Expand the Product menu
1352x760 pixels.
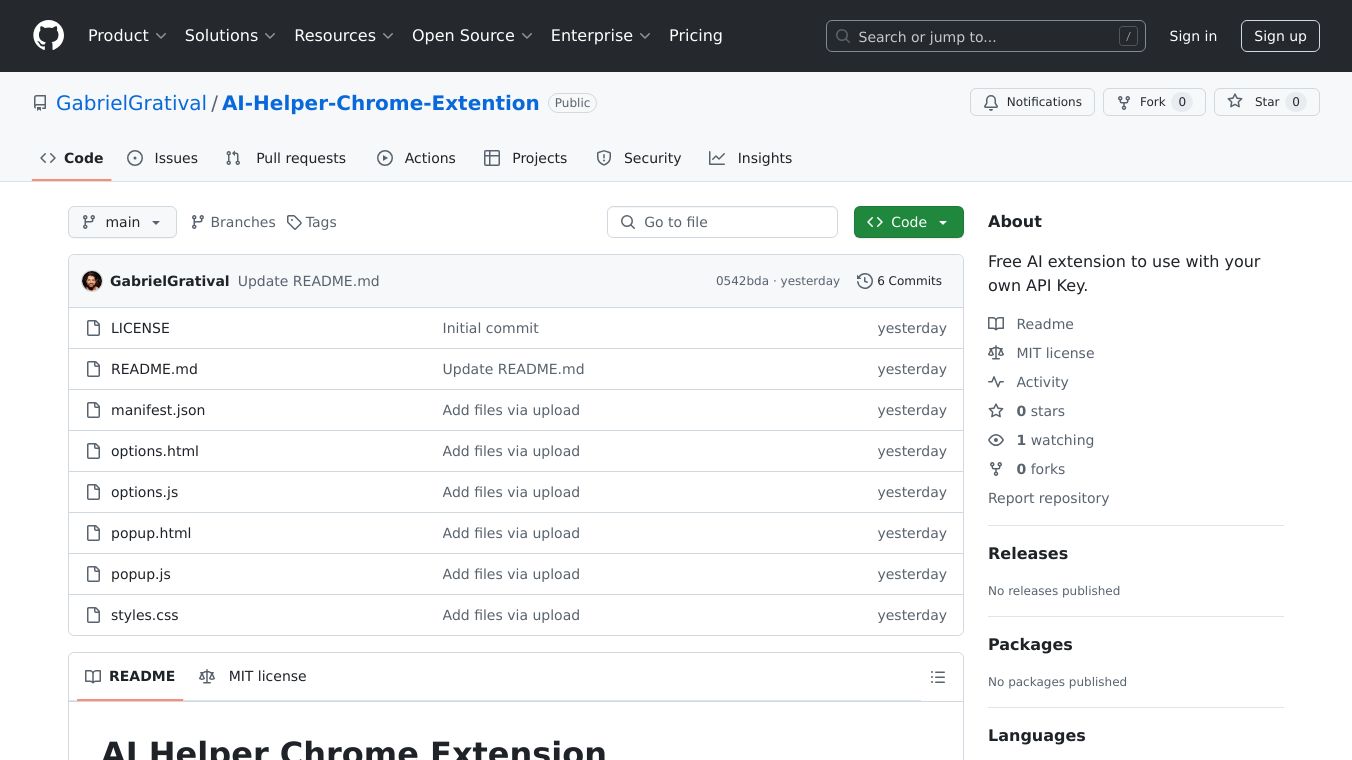(x=127, y=36)
